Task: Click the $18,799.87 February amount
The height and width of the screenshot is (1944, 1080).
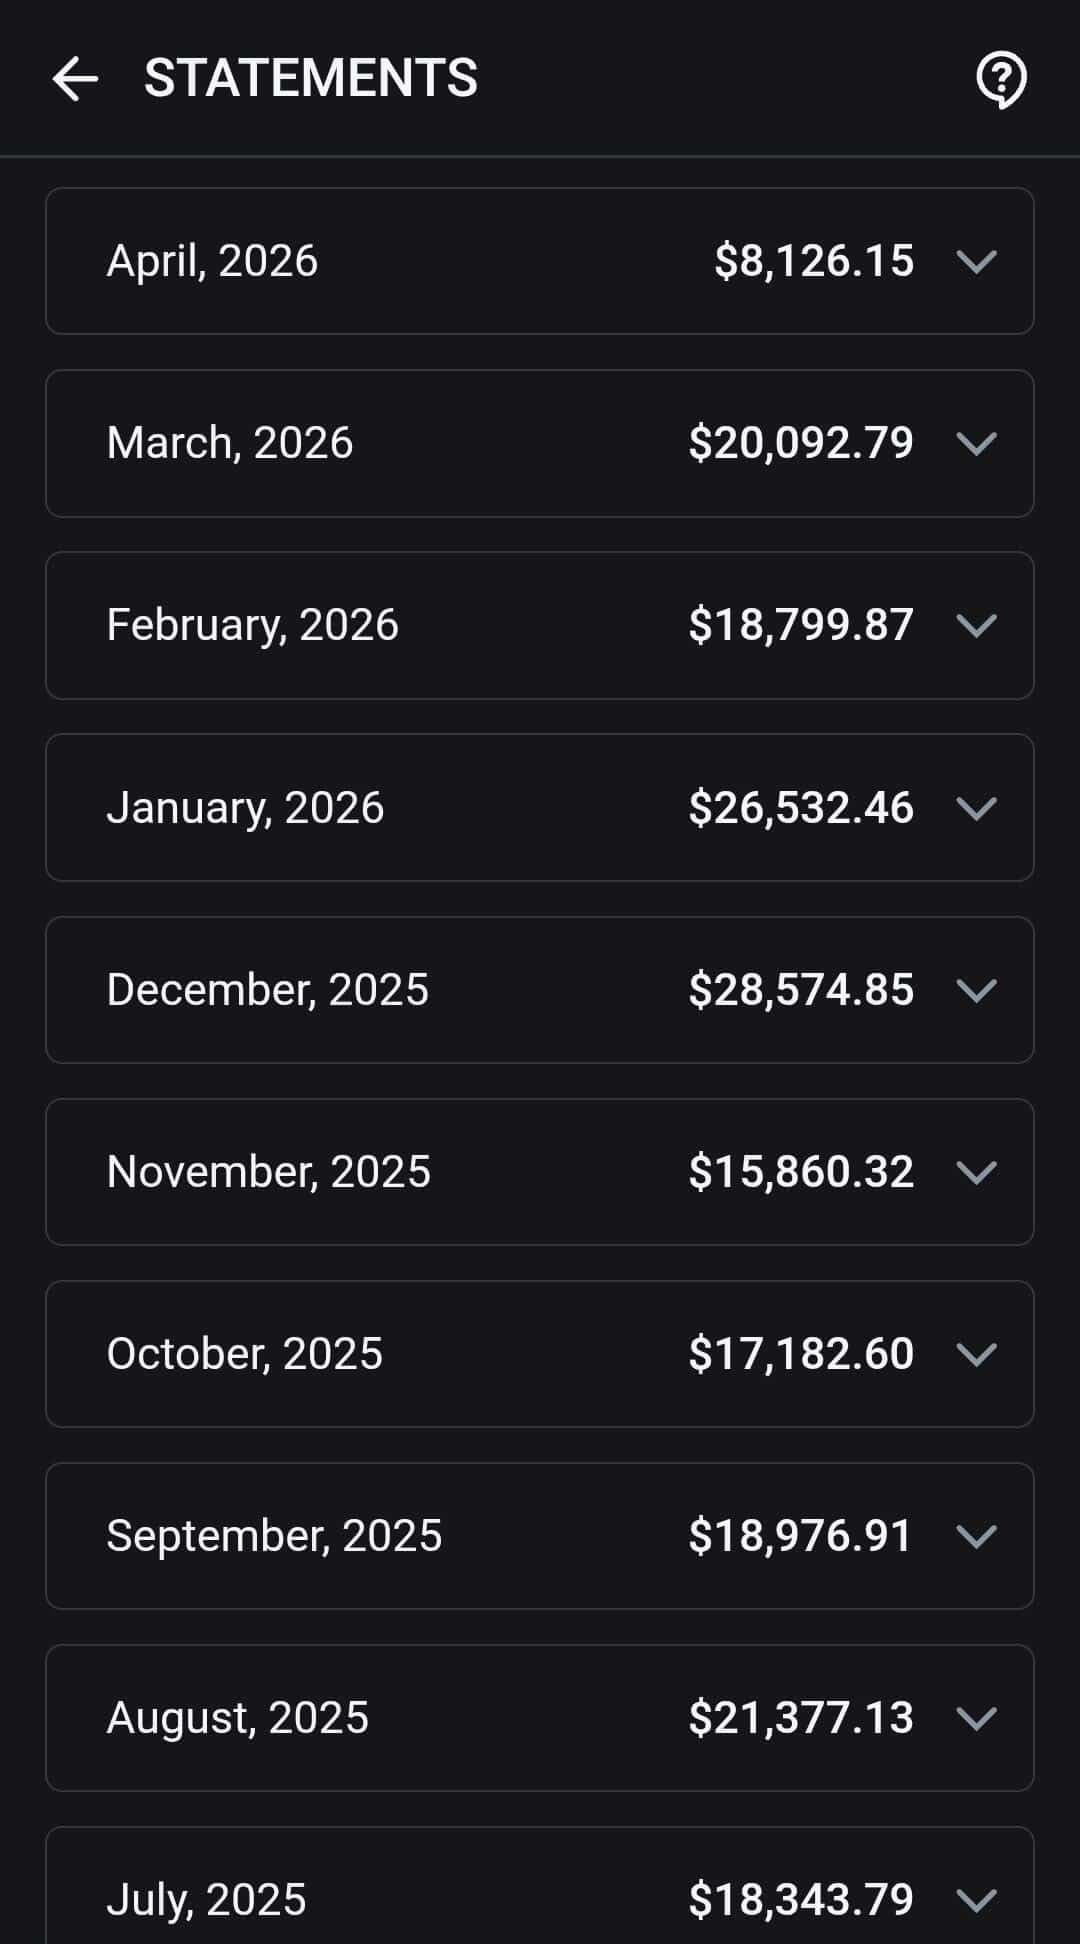Action: 800,625
